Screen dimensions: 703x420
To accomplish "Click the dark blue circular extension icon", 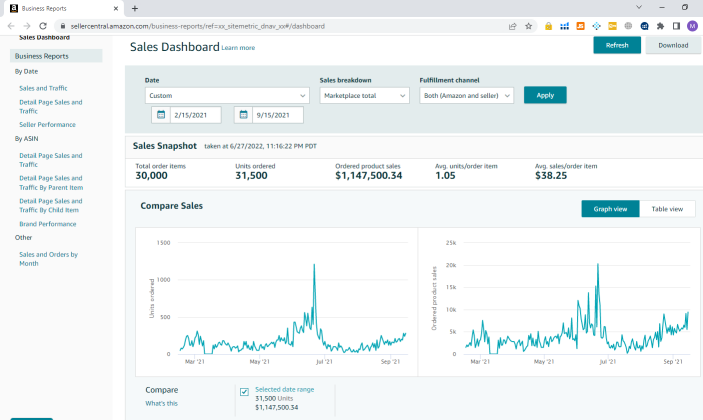I will 644,26.
